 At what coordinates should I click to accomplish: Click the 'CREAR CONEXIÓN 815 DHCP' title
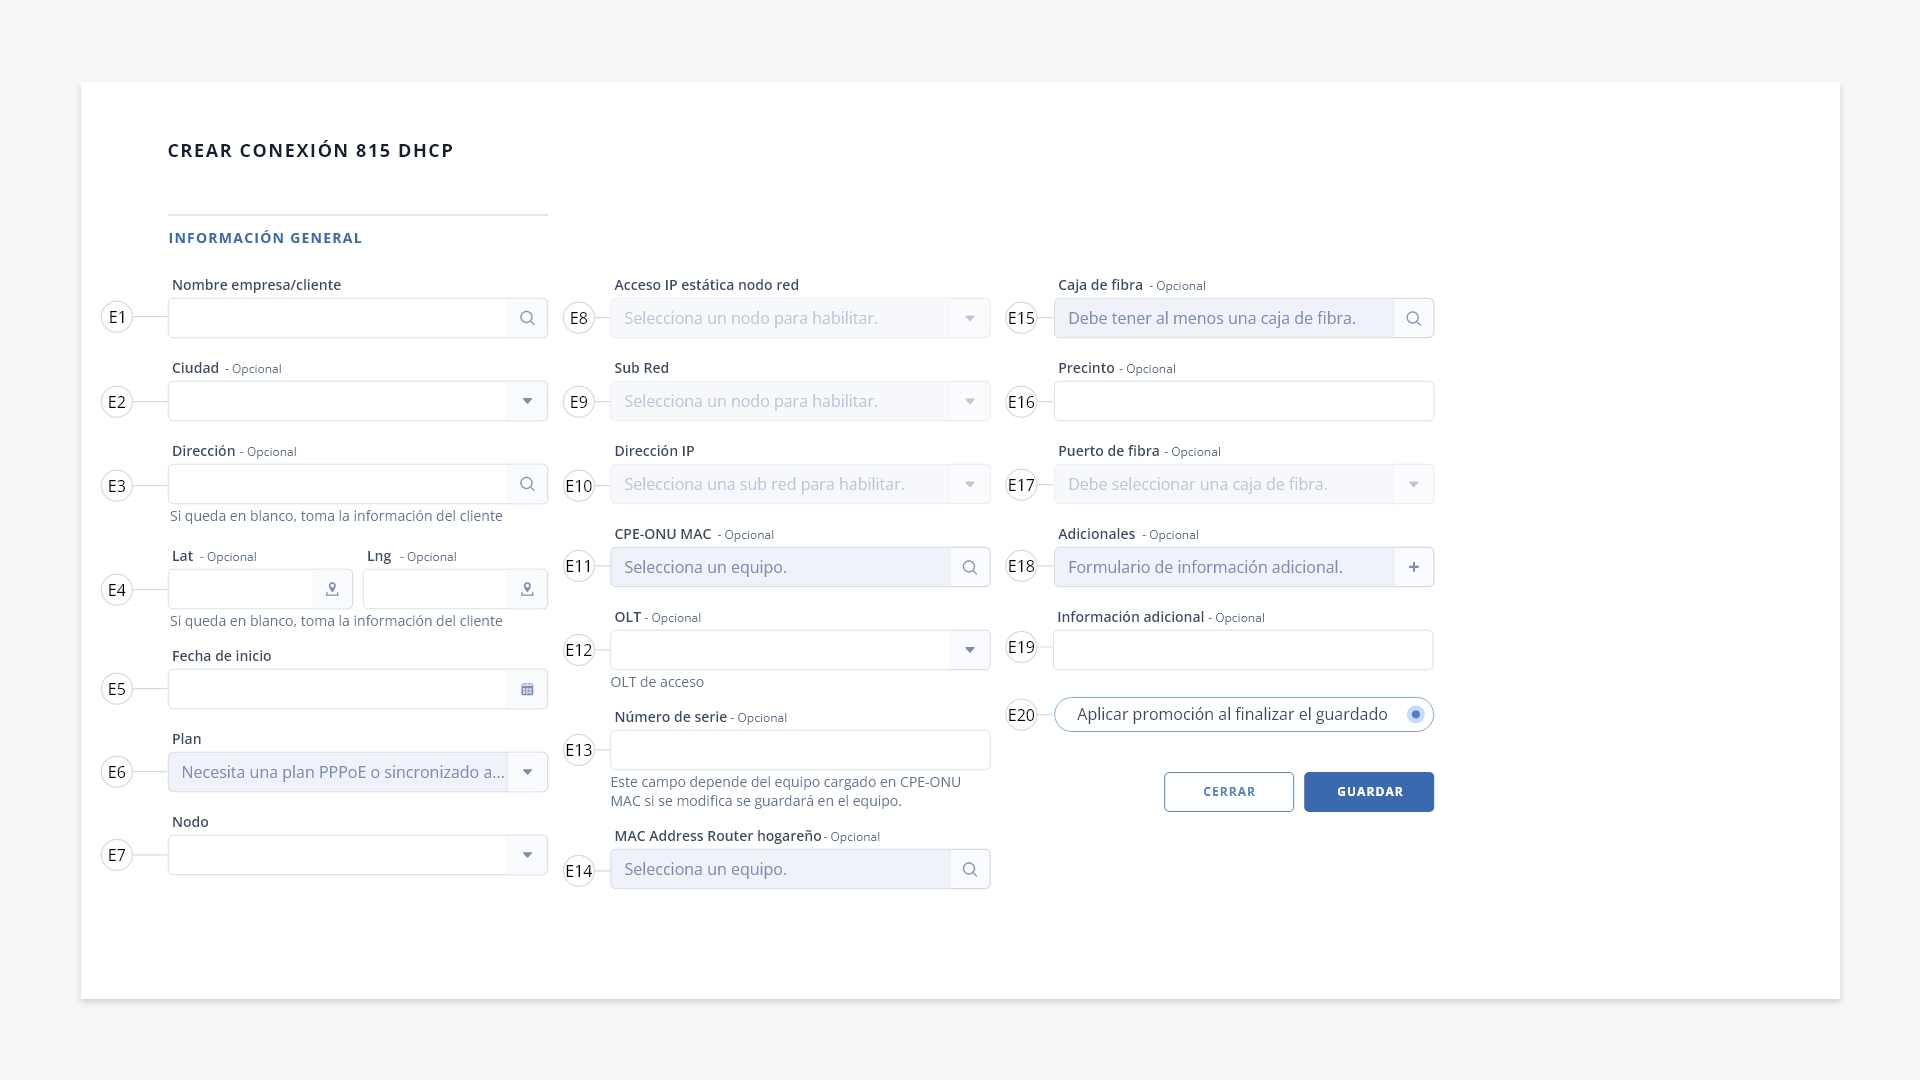311,150
